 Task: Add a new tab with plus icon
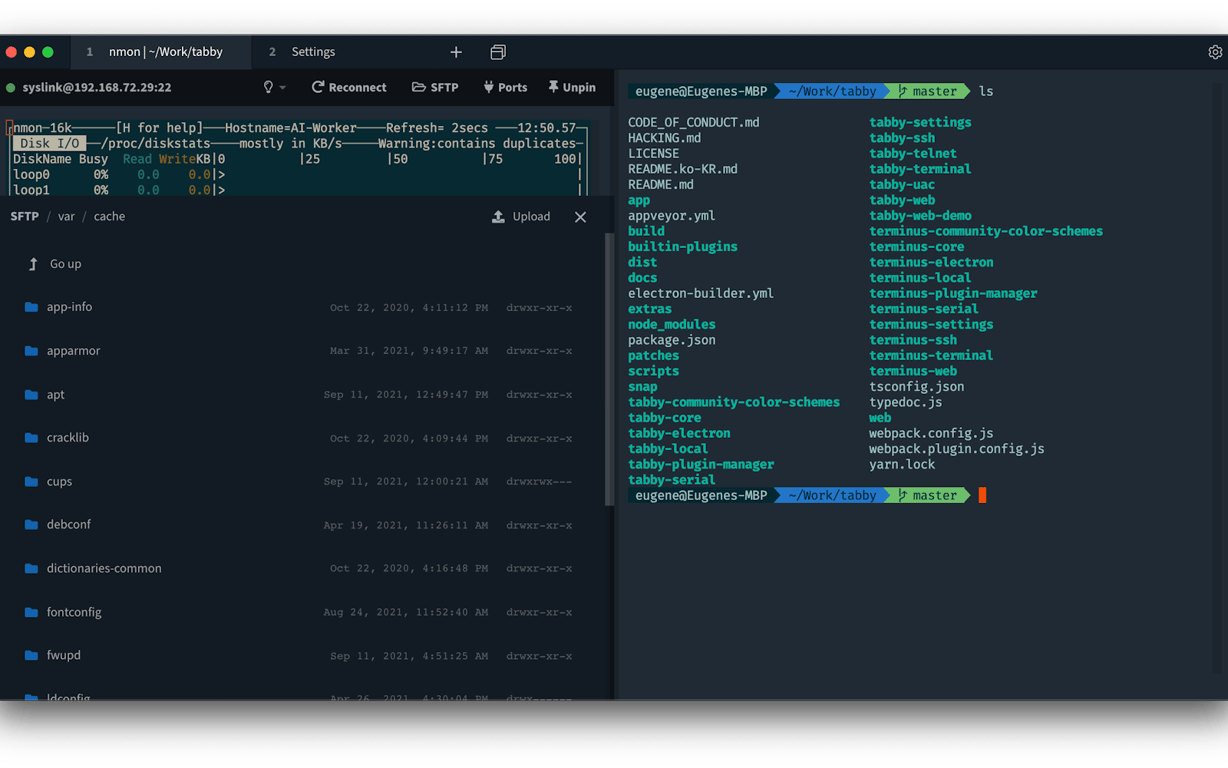tap(456, 52)
